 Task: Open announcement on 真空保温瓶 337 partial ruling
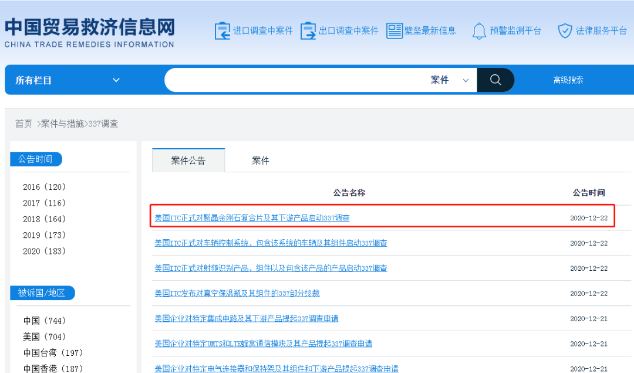(237, 293)
